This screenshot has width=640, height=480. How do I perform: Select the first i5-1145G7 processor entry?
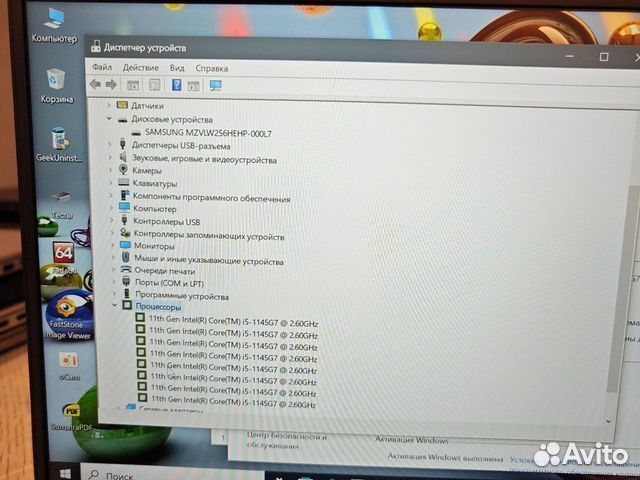point(233,321)
